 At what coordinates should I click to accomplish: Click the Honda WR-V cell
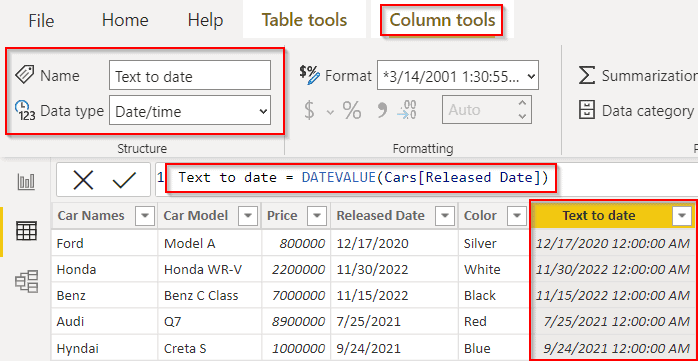tap(210, 269)
